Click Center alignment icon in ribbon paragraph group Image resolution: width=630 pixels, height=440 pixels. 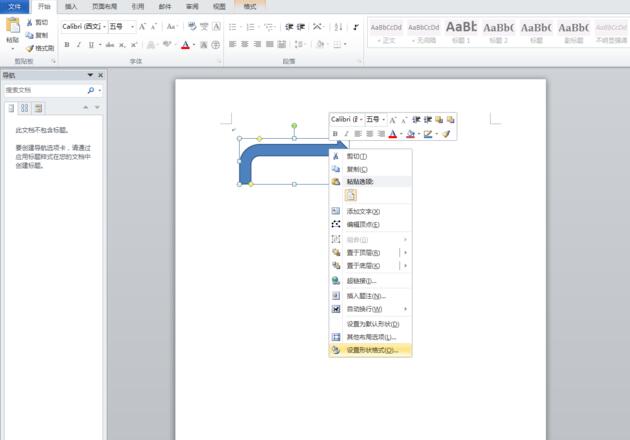point(244,44)
